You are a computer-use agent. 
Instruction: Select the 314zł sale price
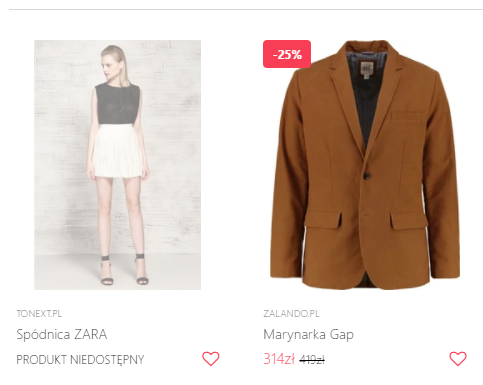click(x=279, y=359)
